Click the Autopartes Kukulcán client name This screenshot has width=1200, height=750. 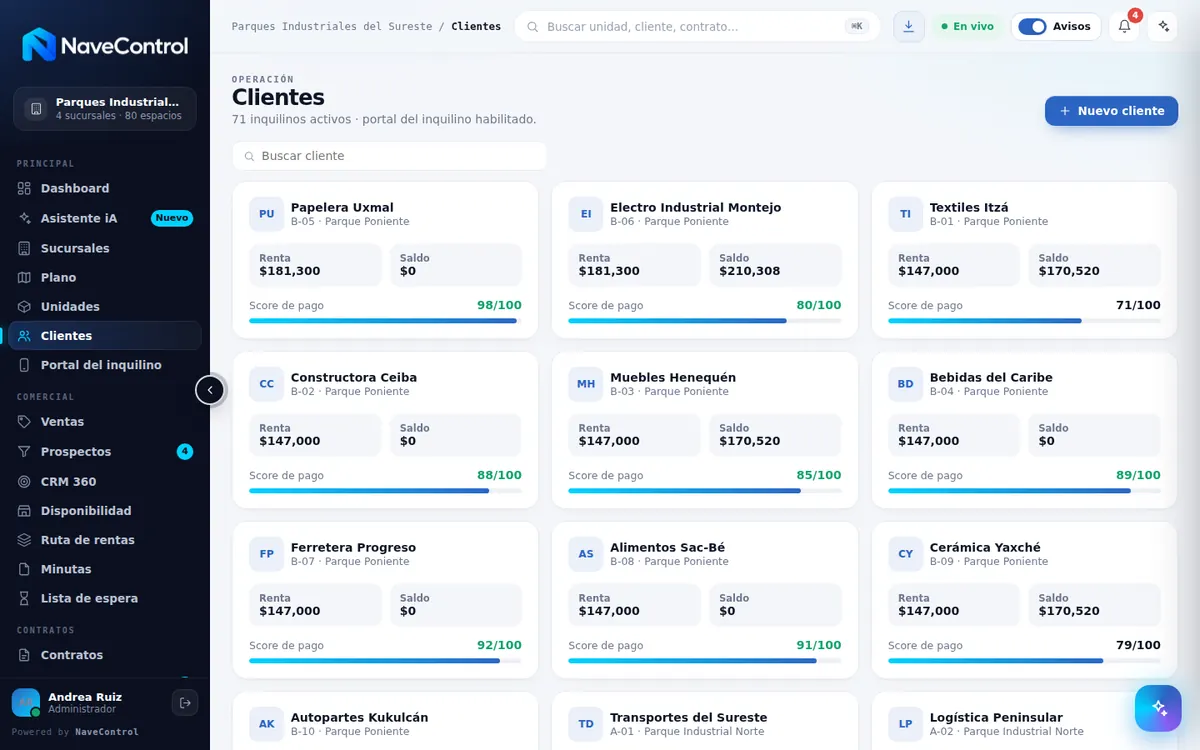(x=359, y=717)
